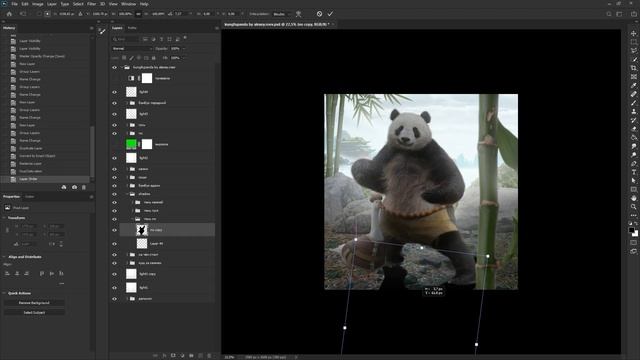
Task: Hide the top kungfupanda group layer
Action: coord(114,67)
